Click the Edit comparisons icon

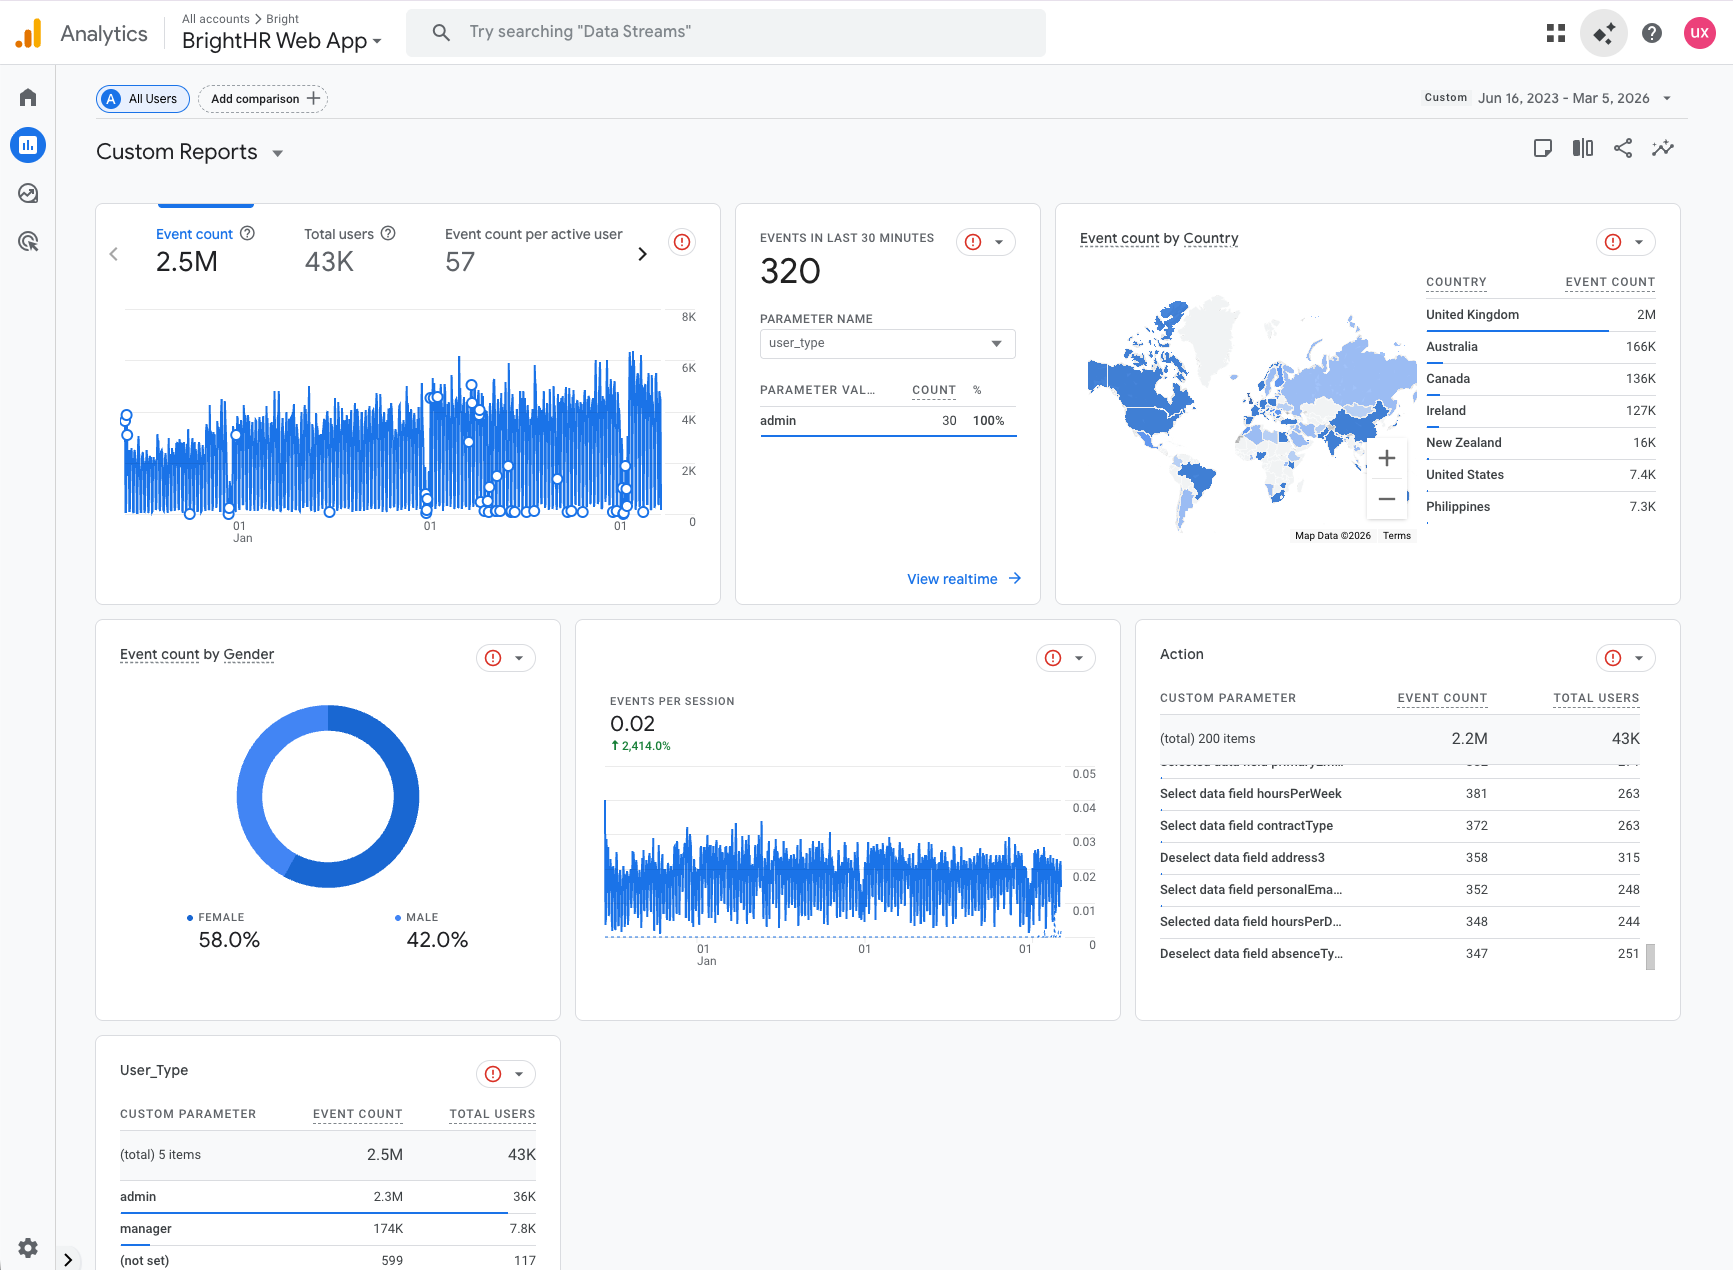click(x=1583, y=148)
